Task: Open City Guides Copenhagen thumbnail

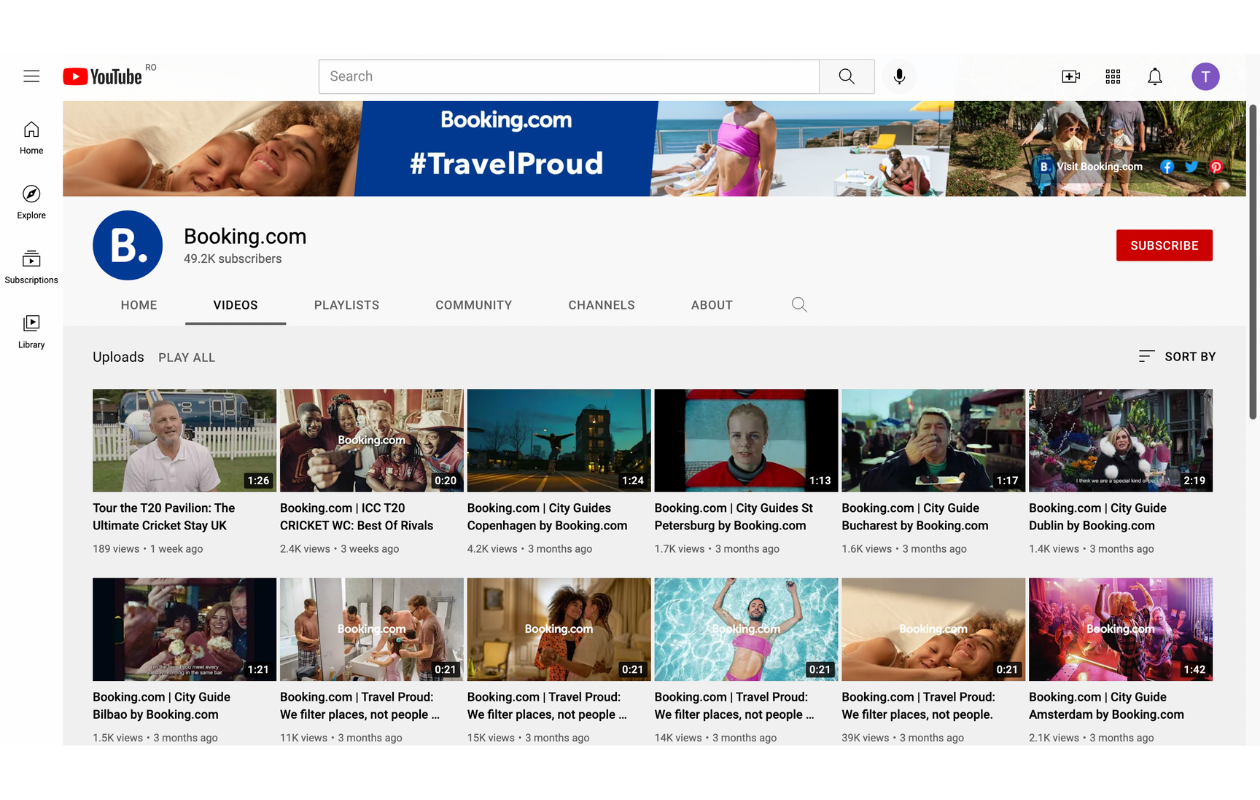Action: 559,440
